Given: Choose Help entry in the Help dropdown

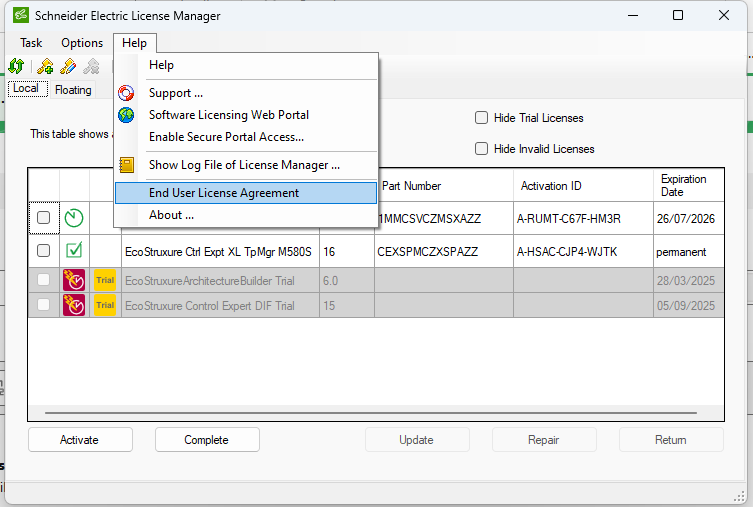Looking at the screenshot, I should point(246,65).
